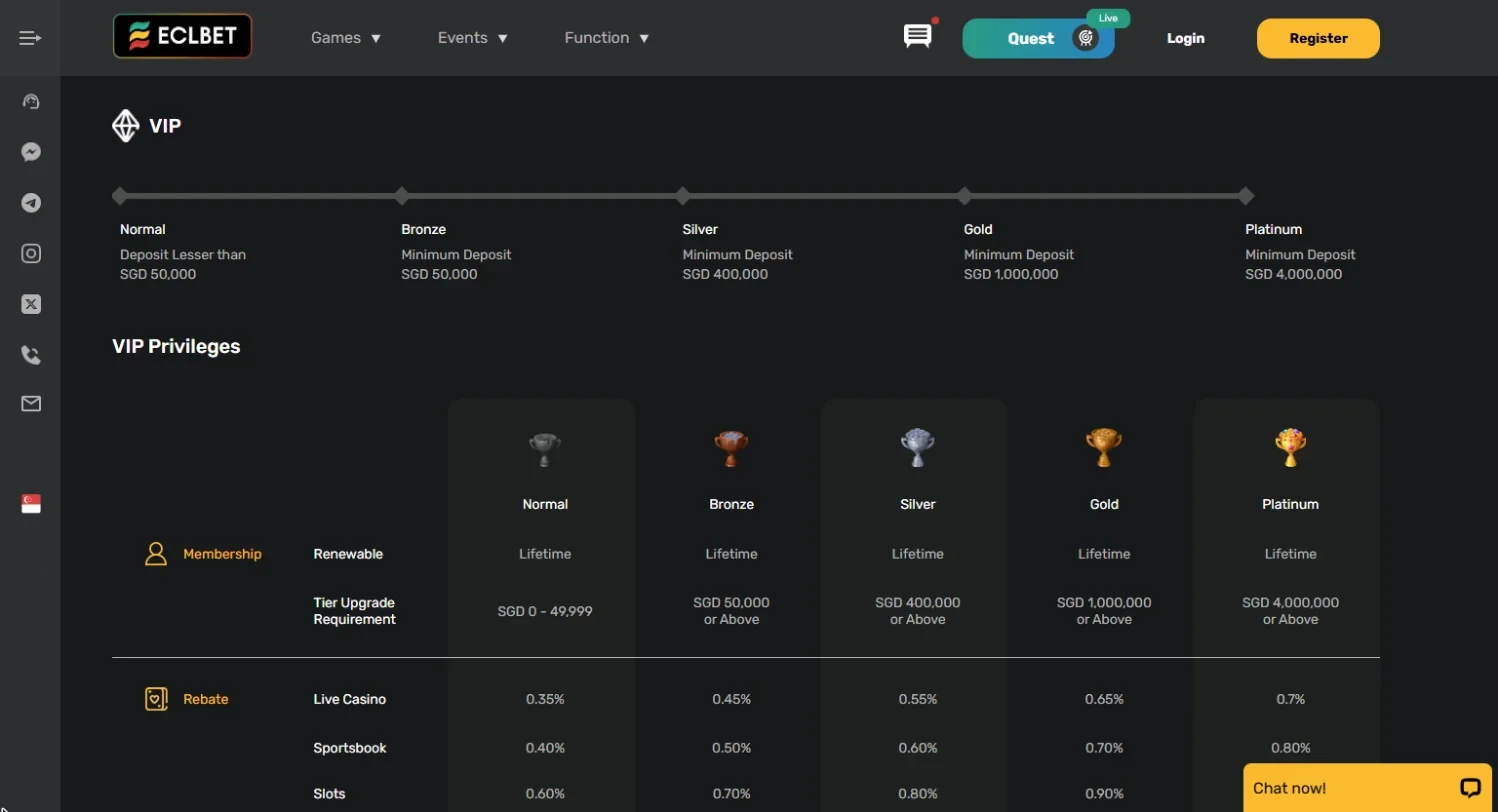Screen dimensions: 1498x812
Task: Click the 'Tier Upgrade Requirement' row label
Action: 355,611
